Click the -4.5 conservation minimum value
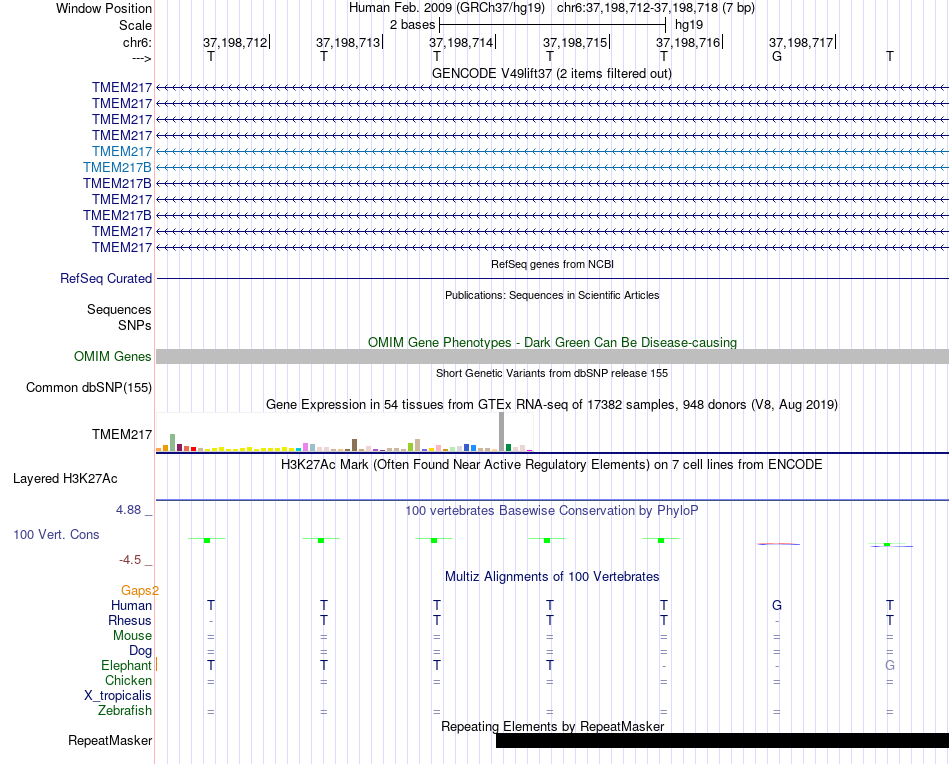The width and height of the screenshot is (950, 764). point(130,560)
